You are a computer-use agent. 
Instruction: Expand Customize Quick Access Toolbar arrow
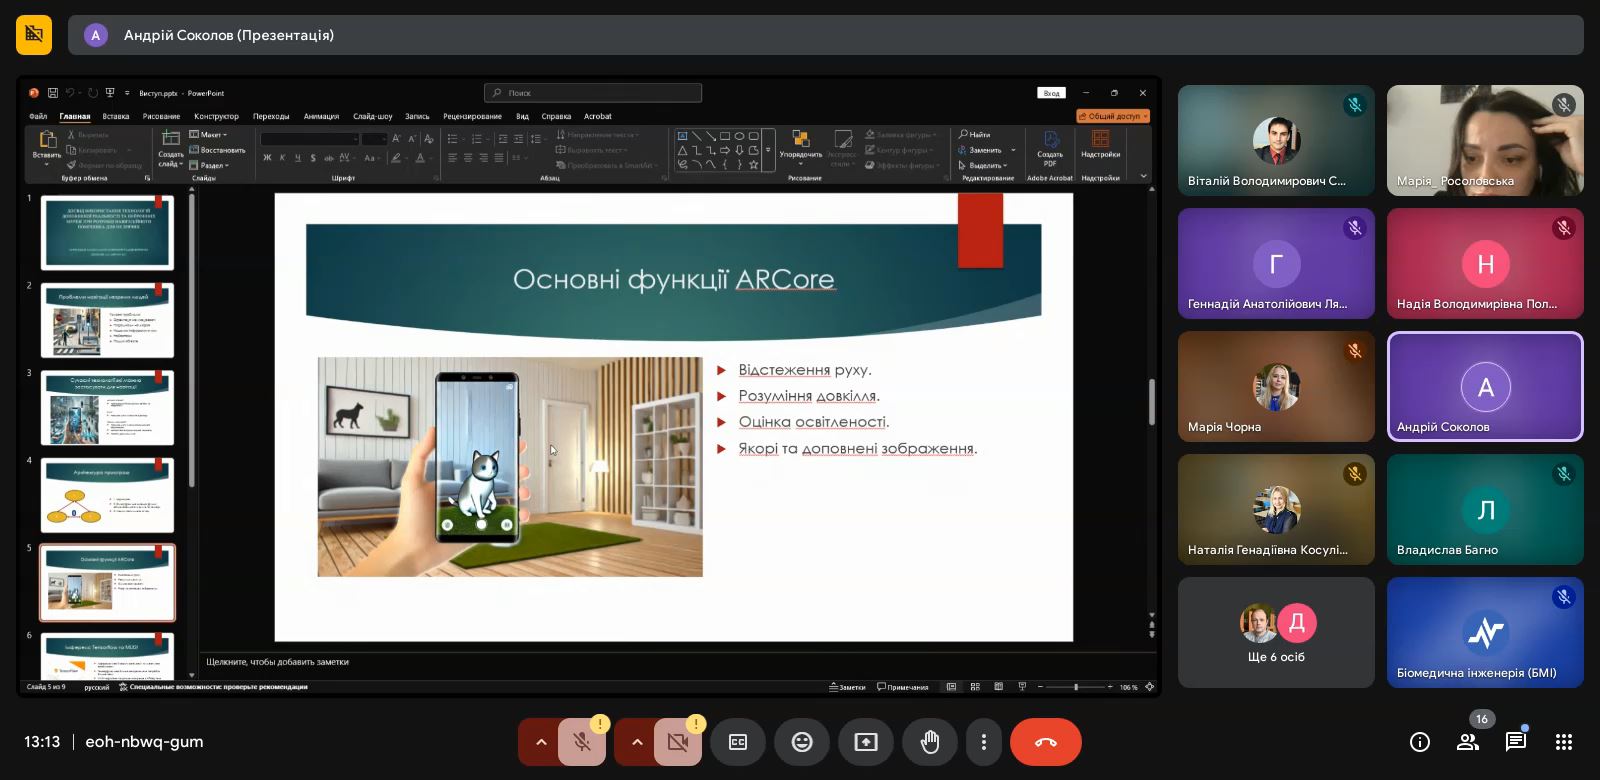coord(127,93)
